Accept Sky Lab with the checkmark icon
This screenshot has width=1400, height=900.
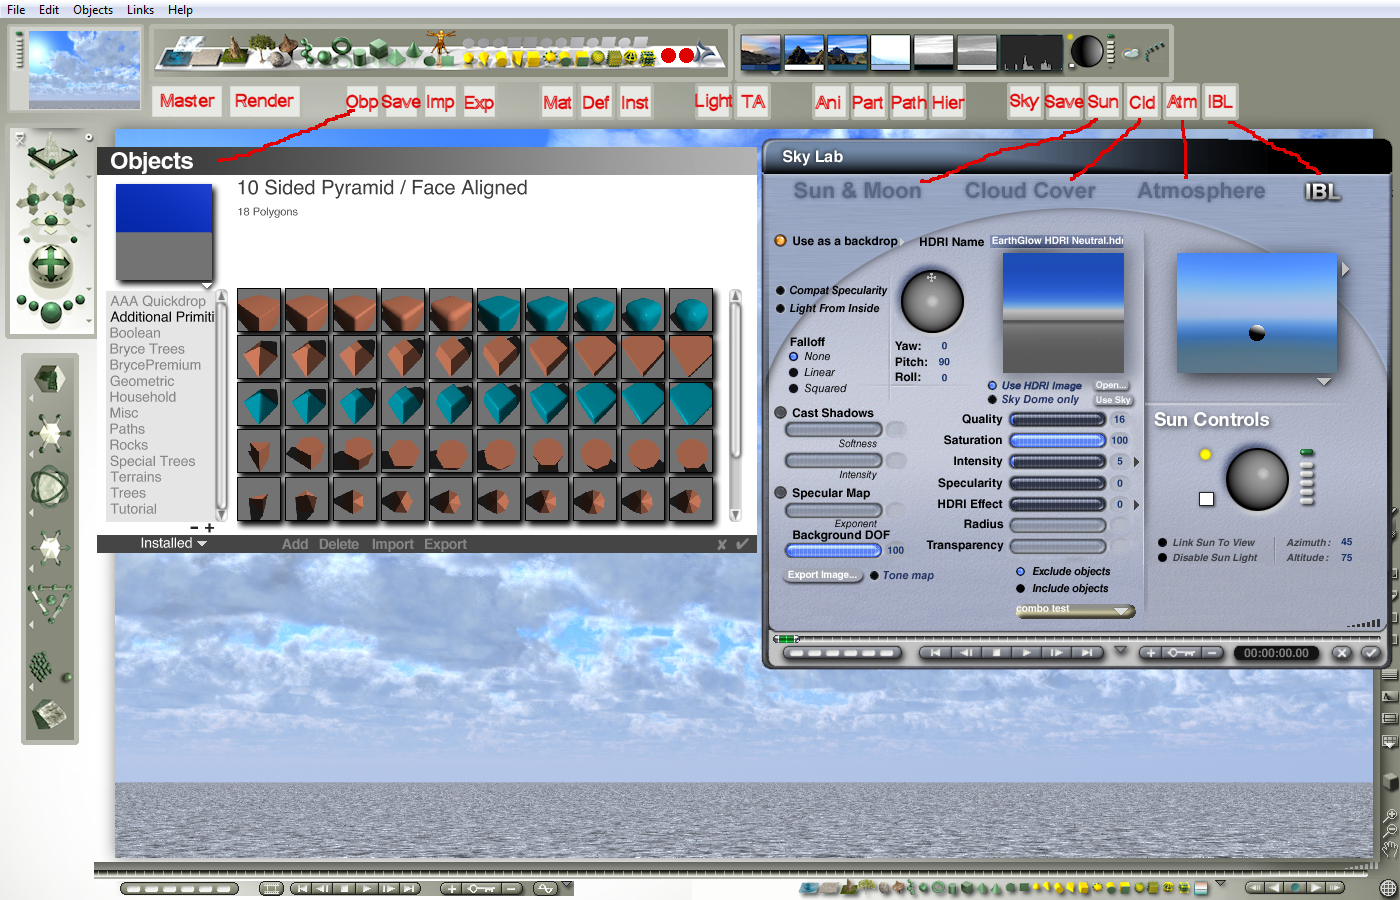tap(1370, 653)
